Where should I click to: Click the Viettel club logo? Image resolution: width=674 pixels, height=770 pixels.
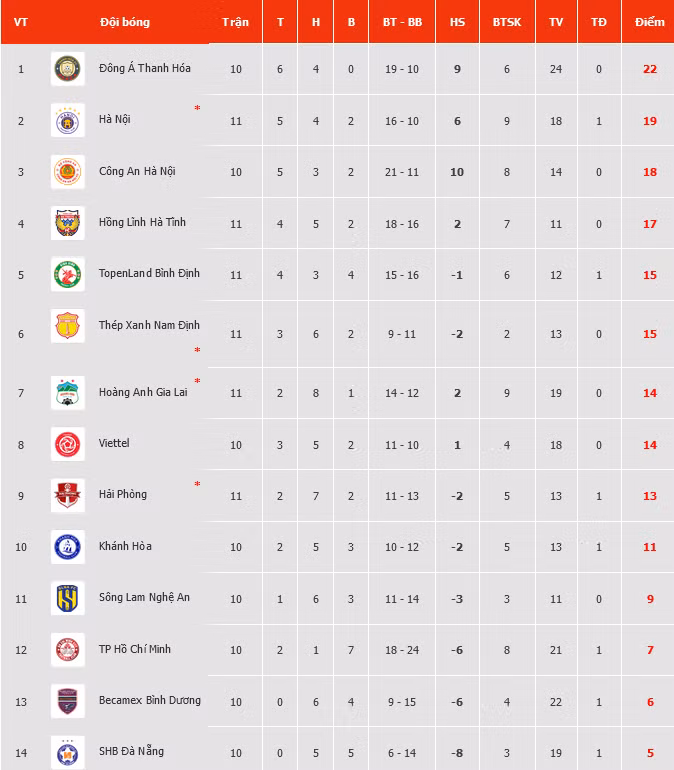tap(68, 444)
